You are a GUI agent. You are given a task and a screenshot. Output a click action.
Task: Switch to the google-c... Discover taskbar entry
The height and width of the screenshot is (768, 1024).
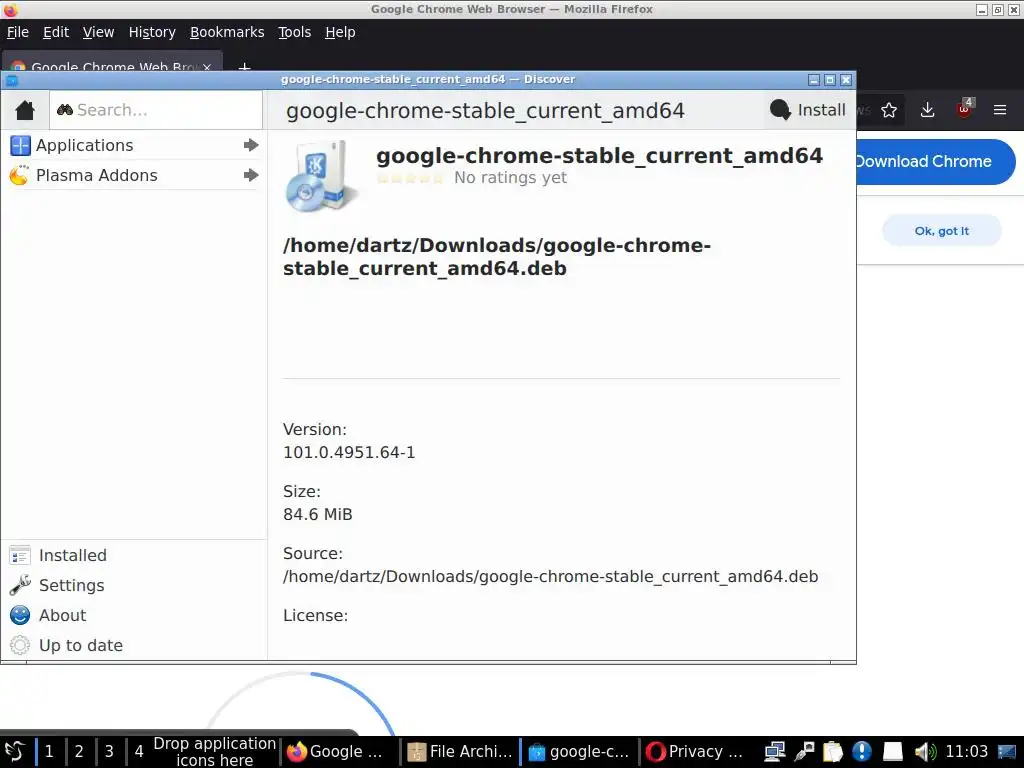coord(580,751)
